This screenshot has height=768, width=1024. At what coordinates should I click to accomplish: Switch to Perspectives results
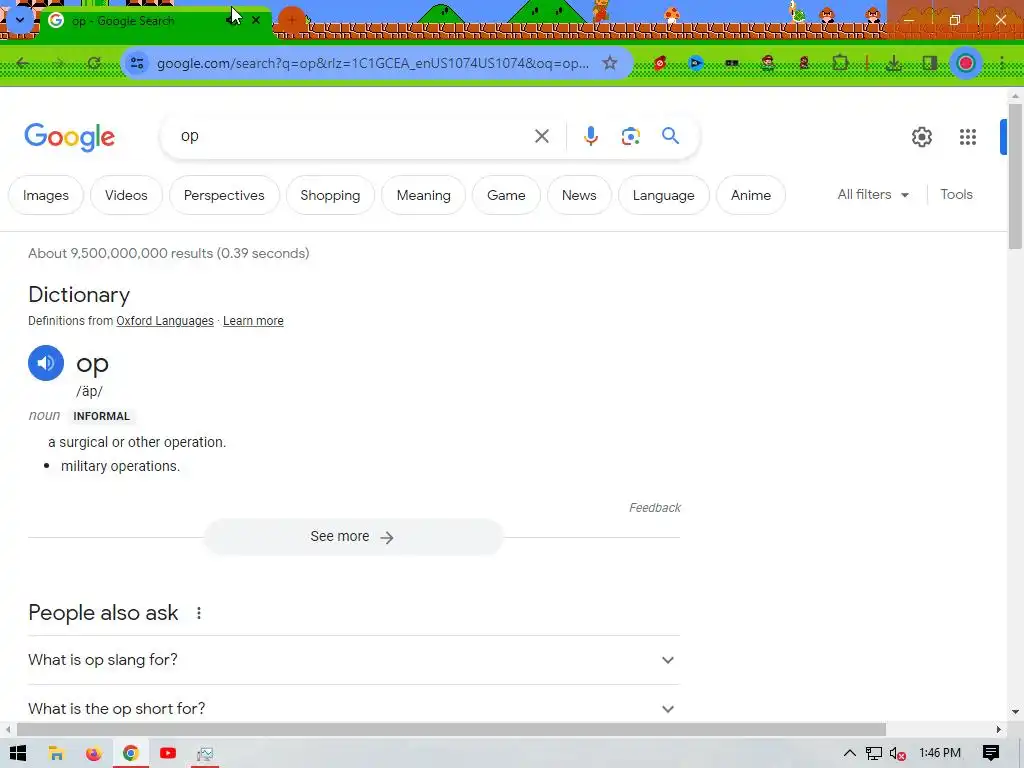point(224,195)
